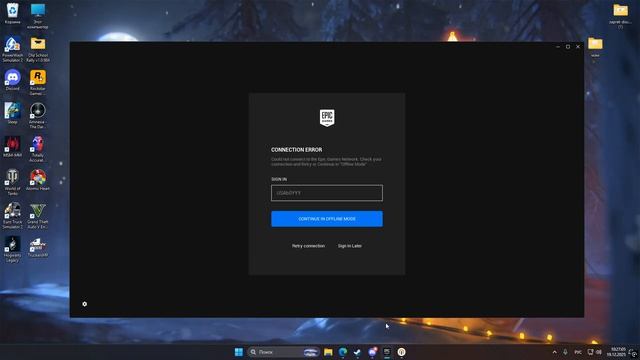Select Grand Theft Auto V shortcut

pyautogui.click(x=38, y=216)
